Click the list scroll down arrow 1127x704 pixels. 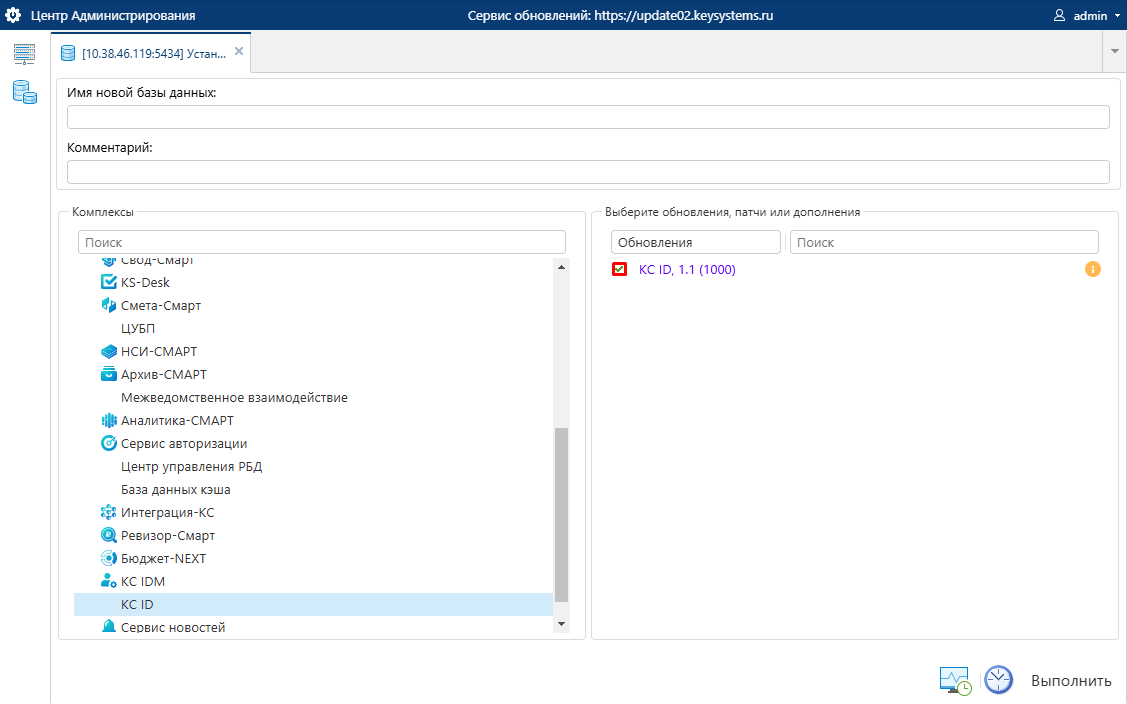click(x=561, y=624)
